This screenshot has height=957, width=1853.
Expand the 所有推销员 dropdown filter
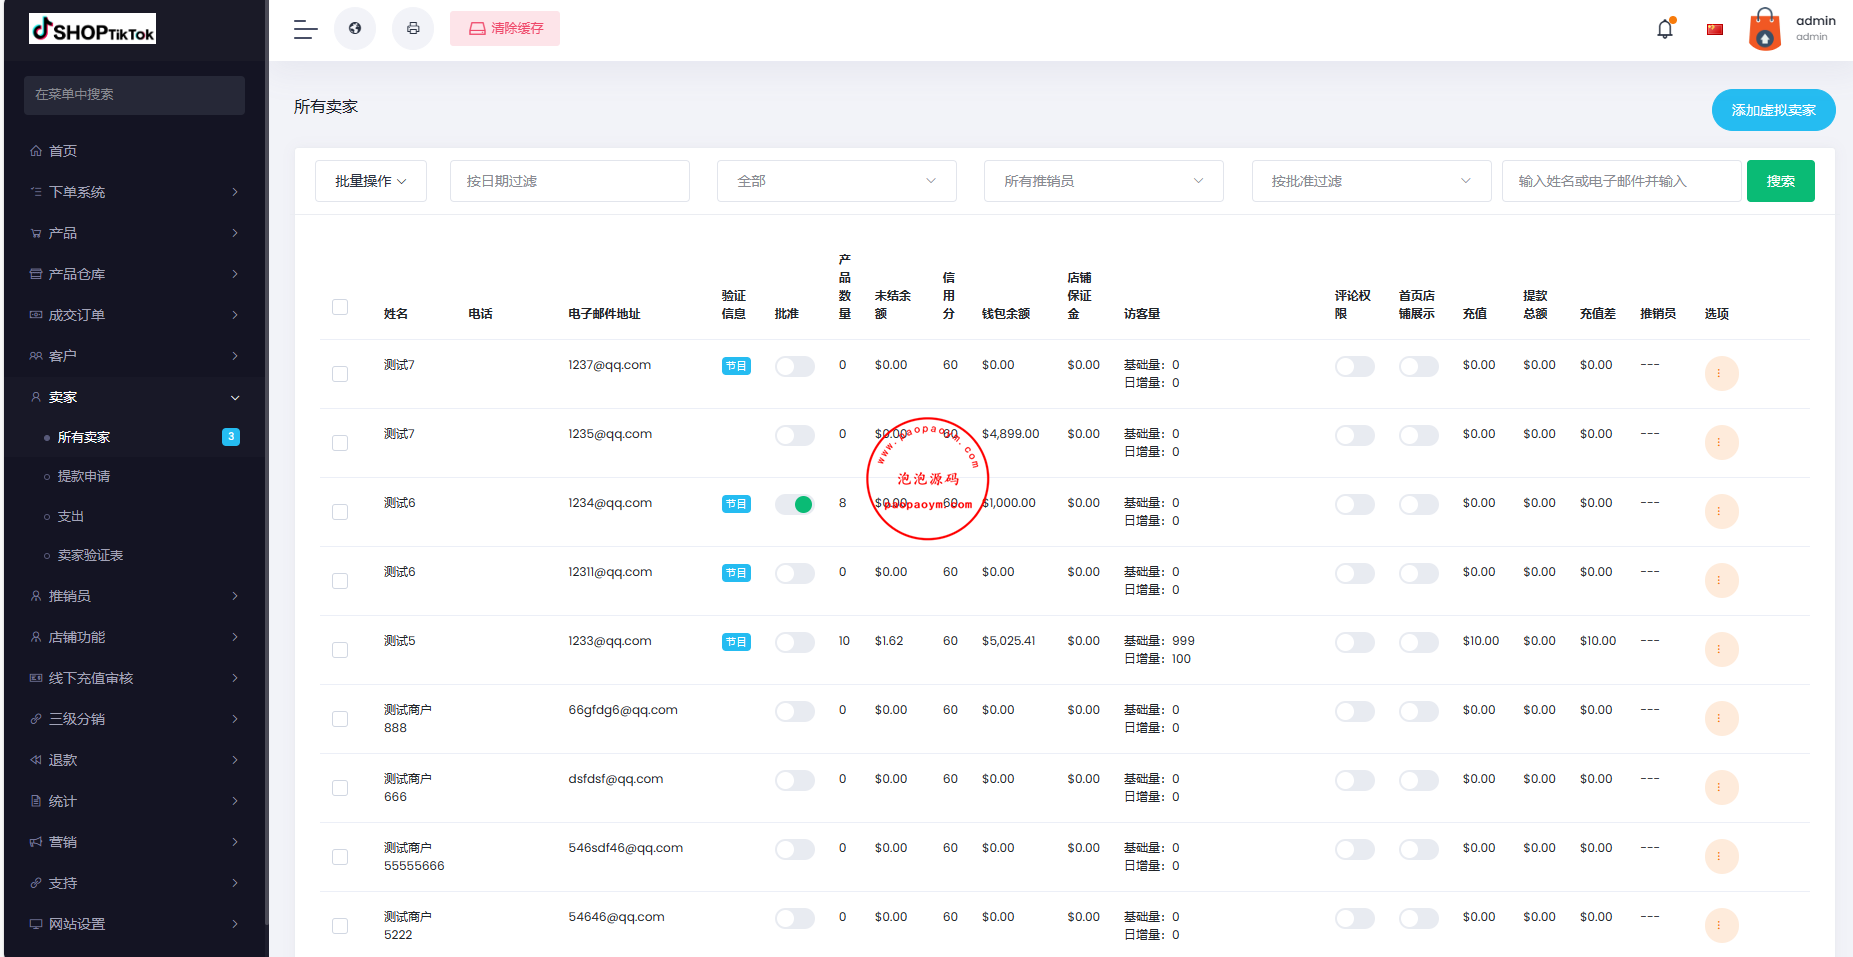(1103, 181)
